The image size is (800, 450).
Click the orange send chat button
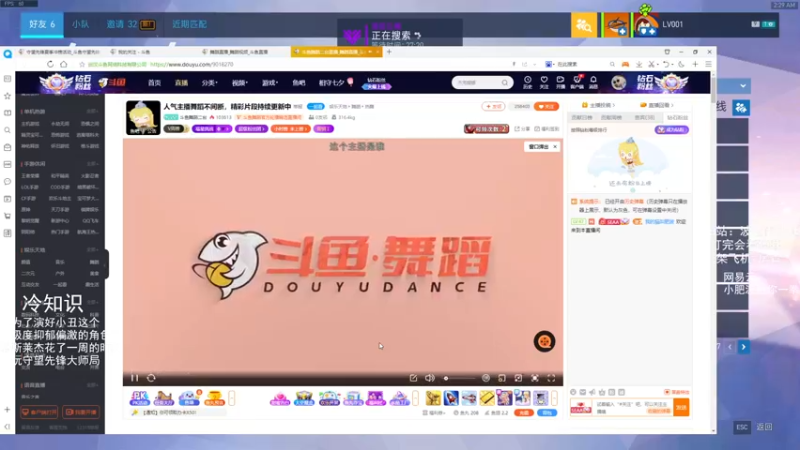[681, 407]
